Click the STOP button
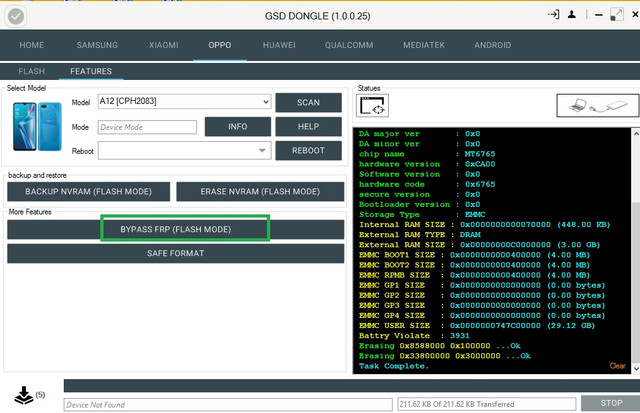Image resolution: width=640 pixels, height=413 pixels. tap(611, 403)
